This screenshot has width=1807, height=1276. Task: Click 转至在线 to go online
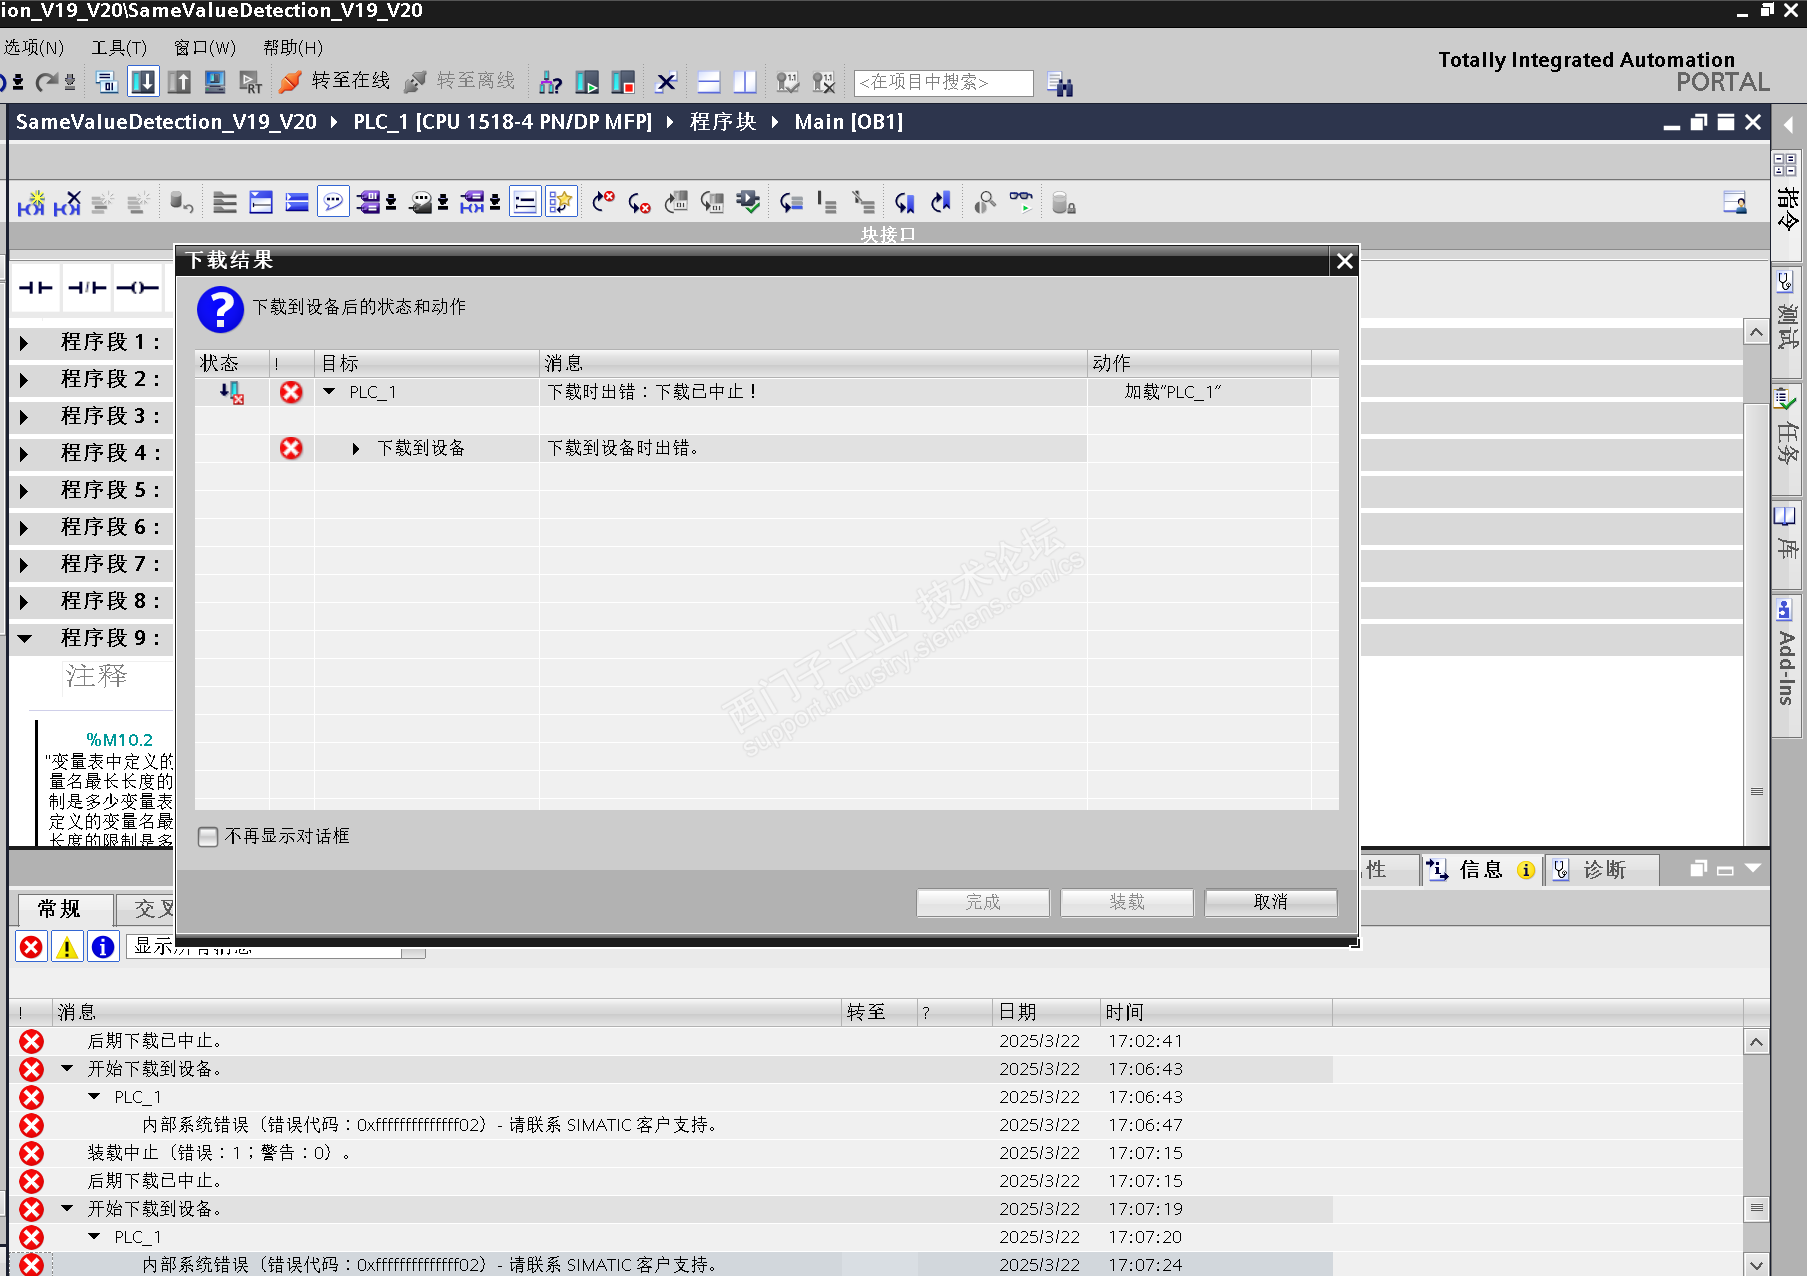(336, 81)
